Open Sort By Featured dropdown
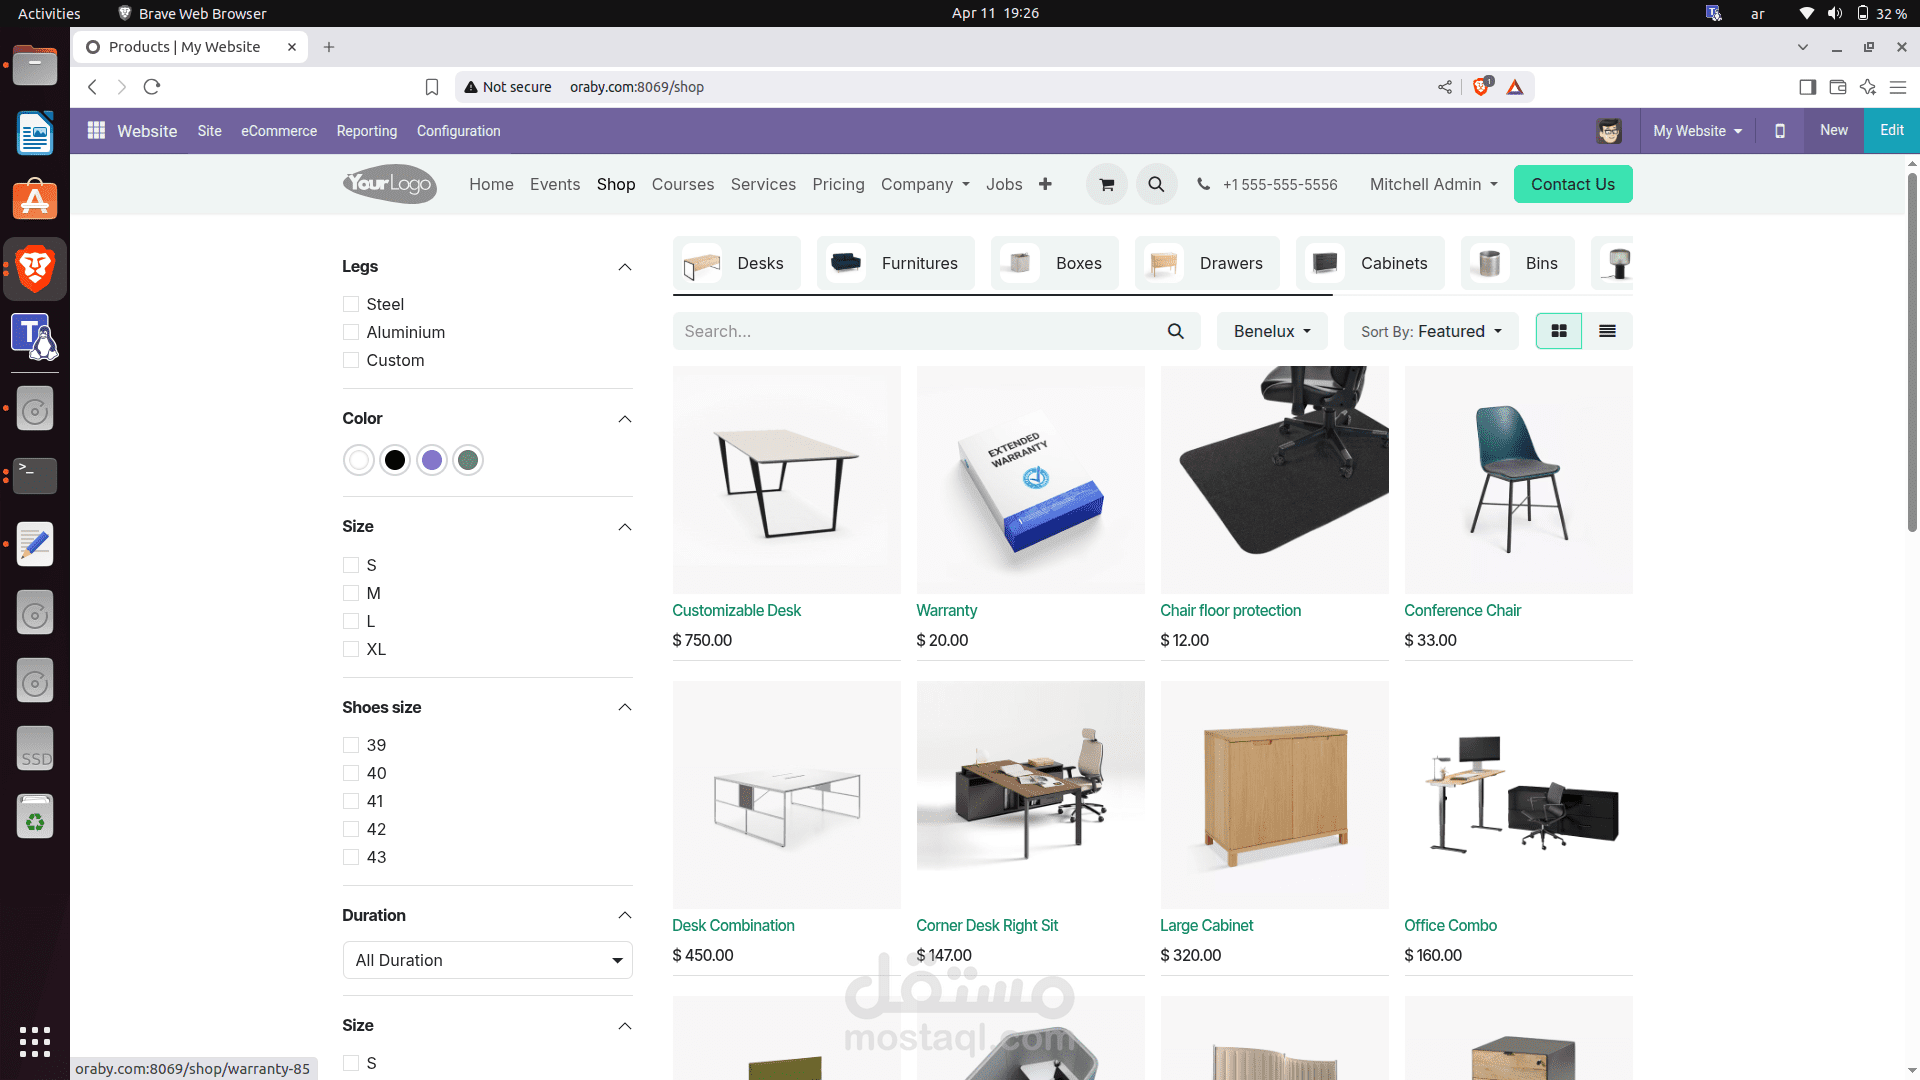The width and height of the screenshot is (1920, 1080). [1430, 331]
